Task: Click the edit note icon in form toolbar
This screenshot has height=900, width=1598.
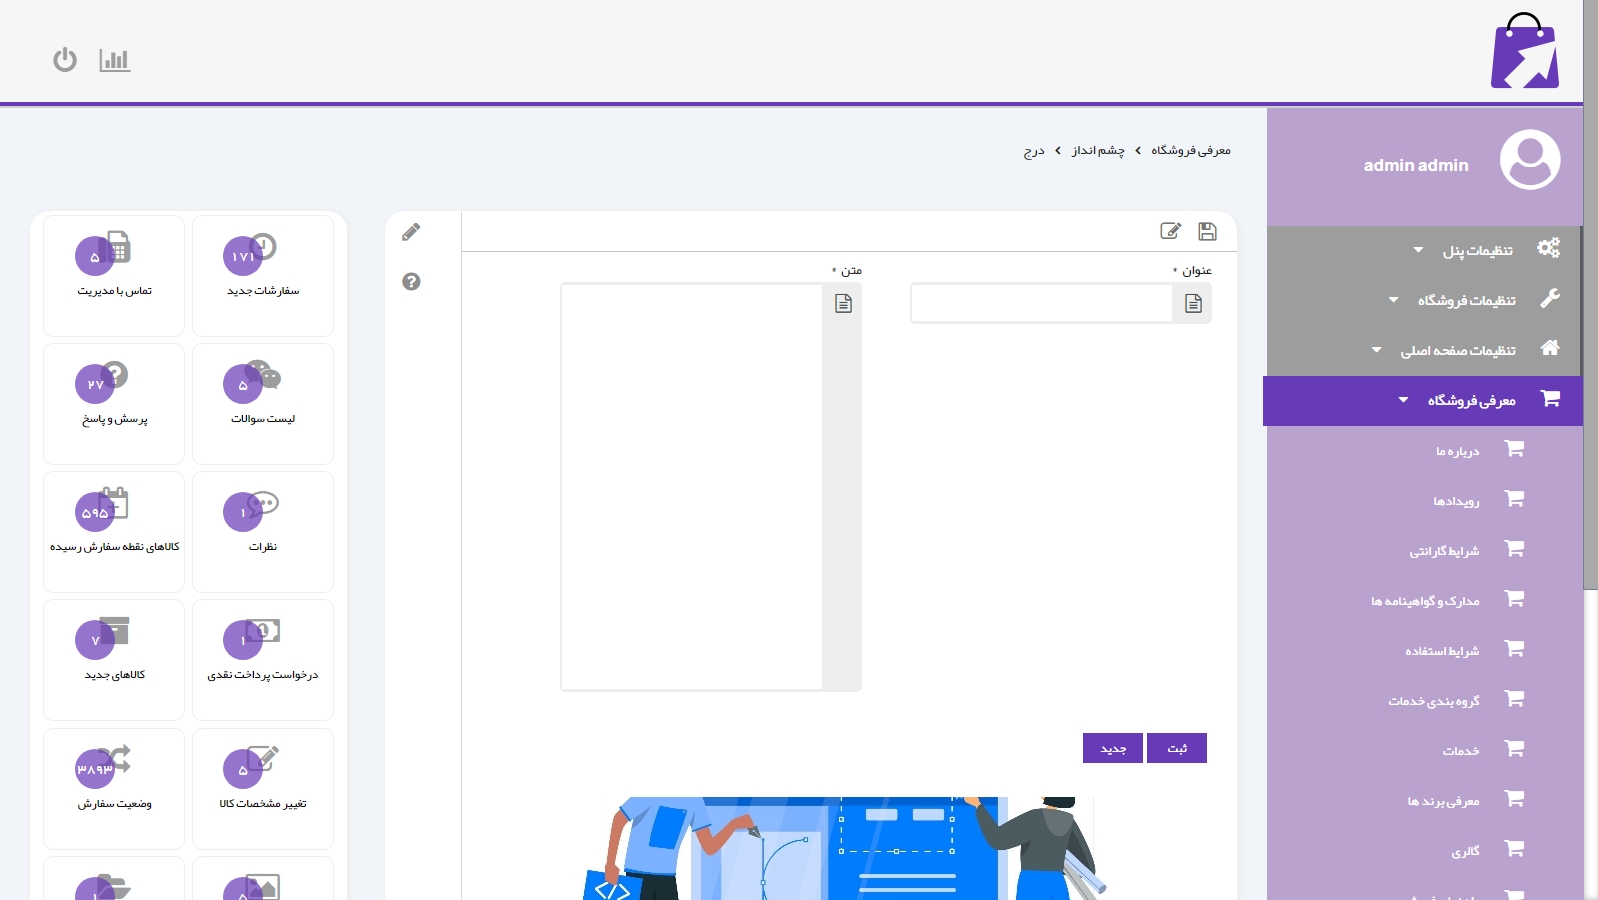Action: pyautogui.click(x=1170, y=232)
